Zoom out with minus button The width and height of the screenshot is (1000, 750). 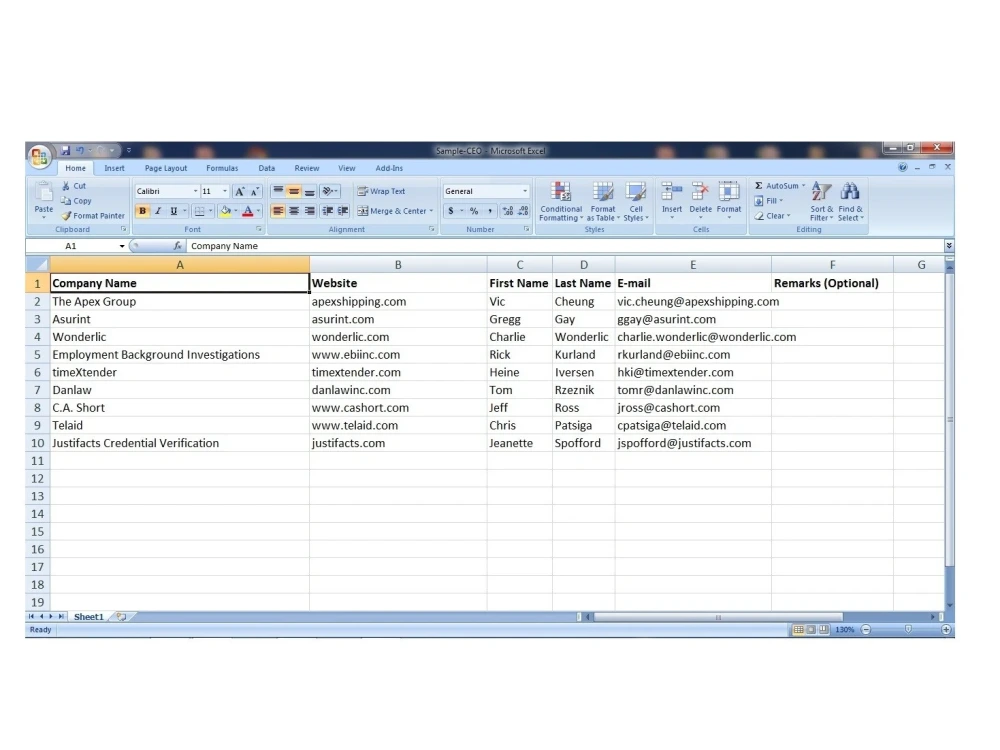tap(865, 629)
